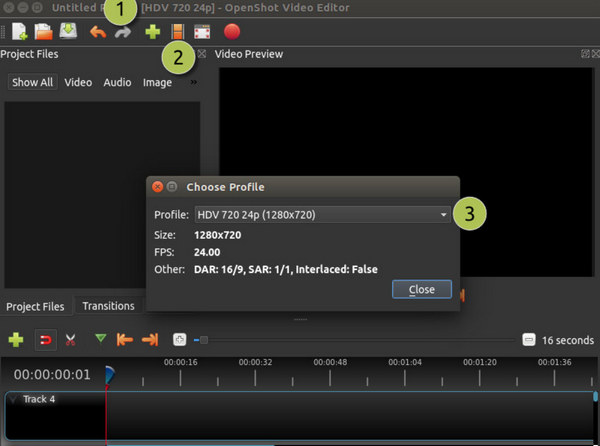Viewport: 600px width, 446px height.
Task: Filter project files by Audio
Action: coord(117,82)
